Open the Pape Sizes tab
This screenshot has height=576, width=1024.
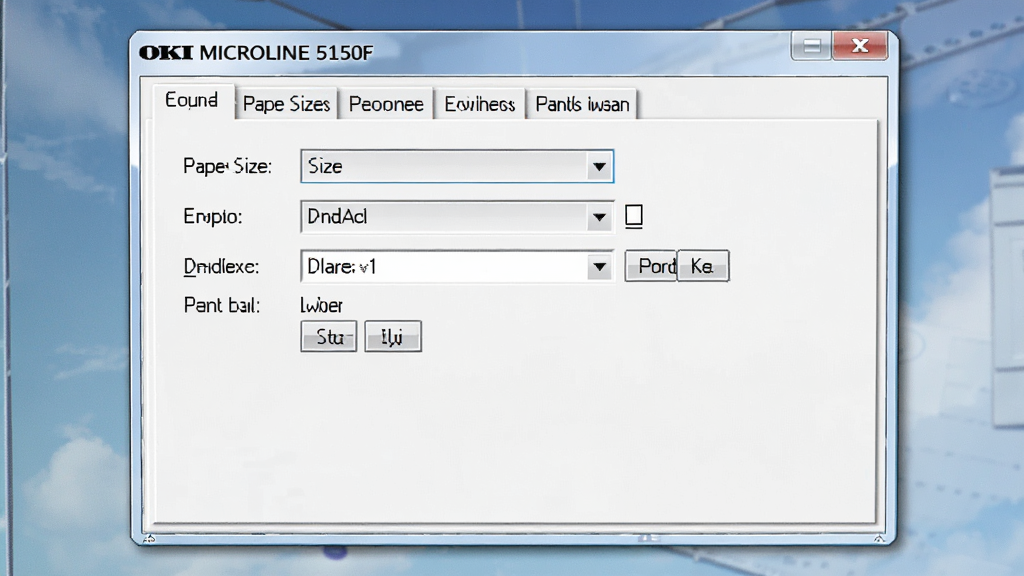point(286,104)
